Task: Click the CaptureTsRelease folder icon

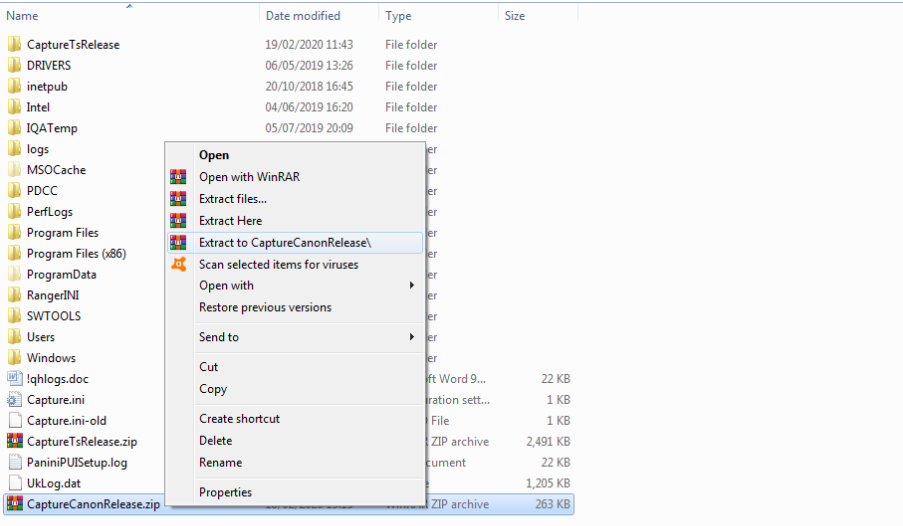Action: pos(14,44)
